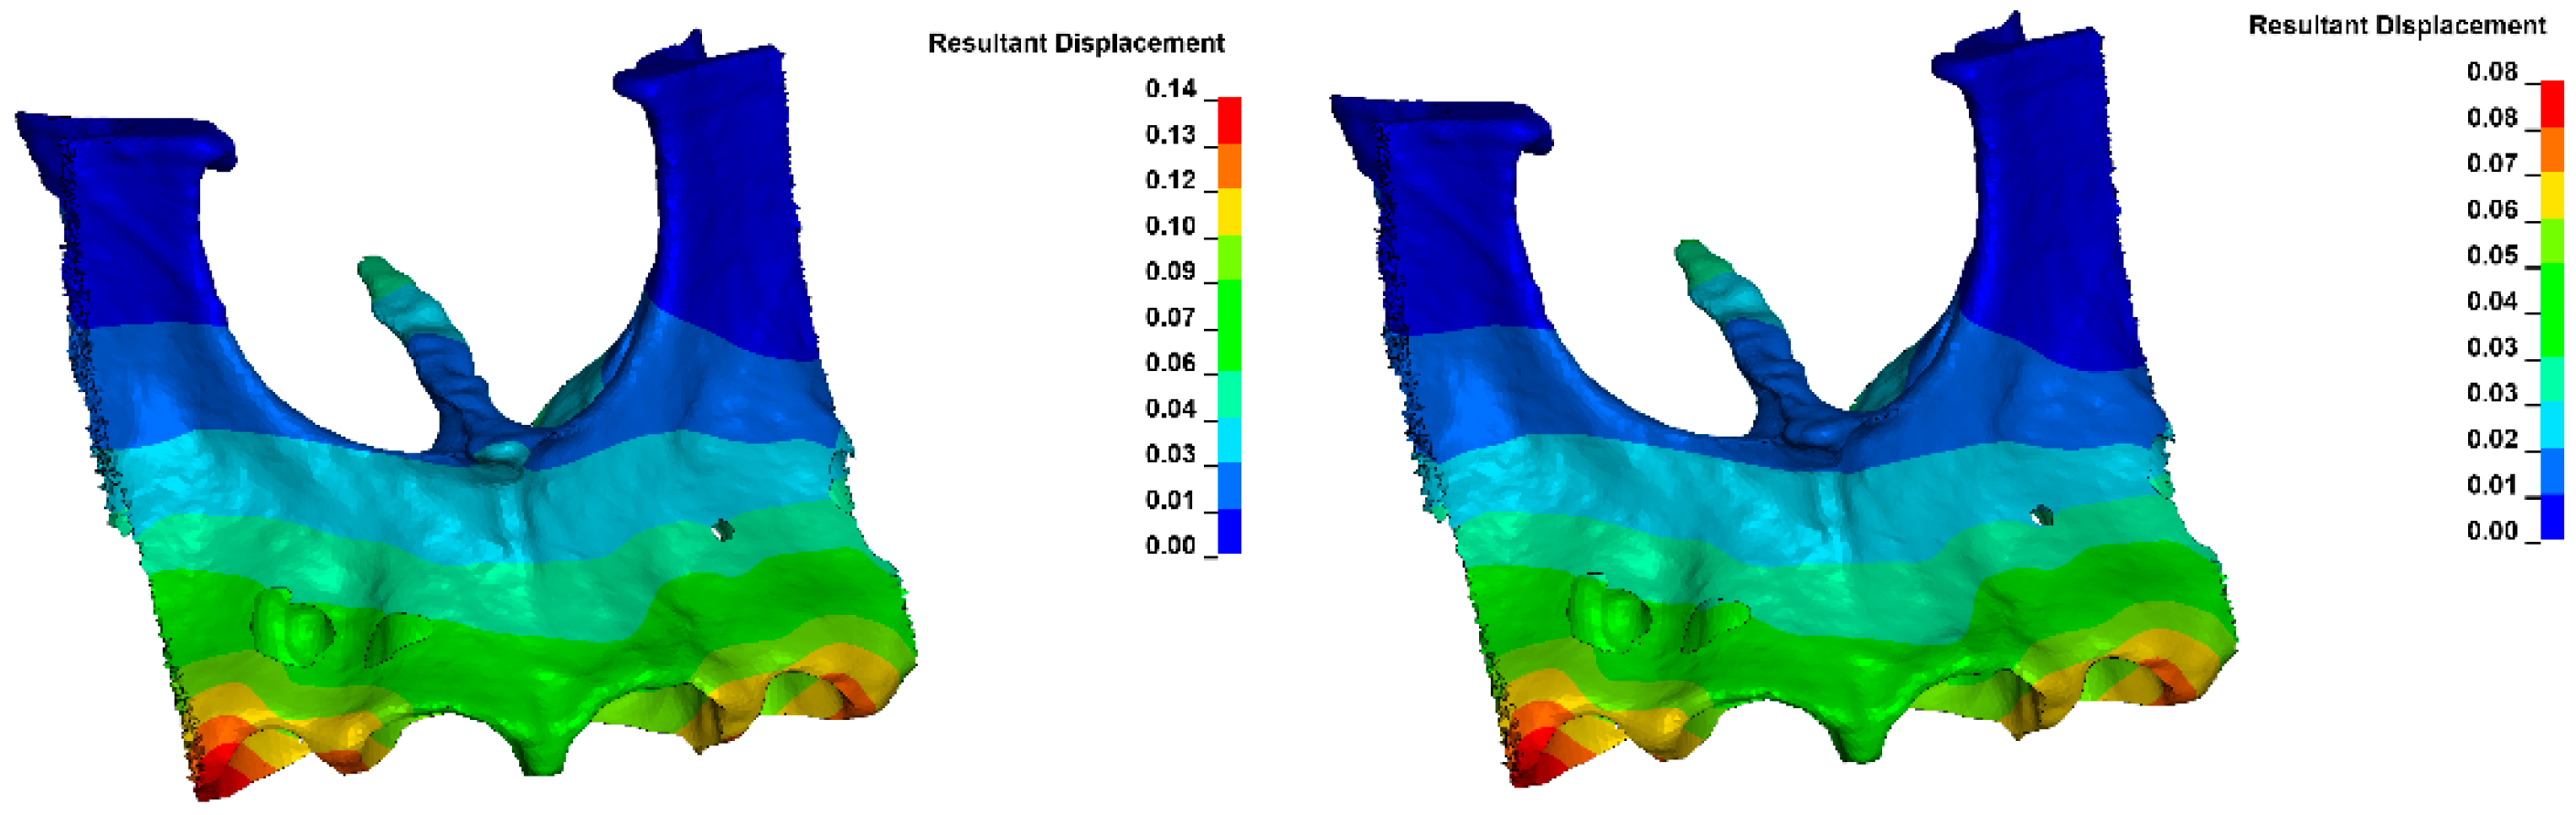Click the 0.02 label in the 0.08-max legend
The width and height of the screenshot is (2576, 815).
pyautogui.click(x=2492, y=439)
